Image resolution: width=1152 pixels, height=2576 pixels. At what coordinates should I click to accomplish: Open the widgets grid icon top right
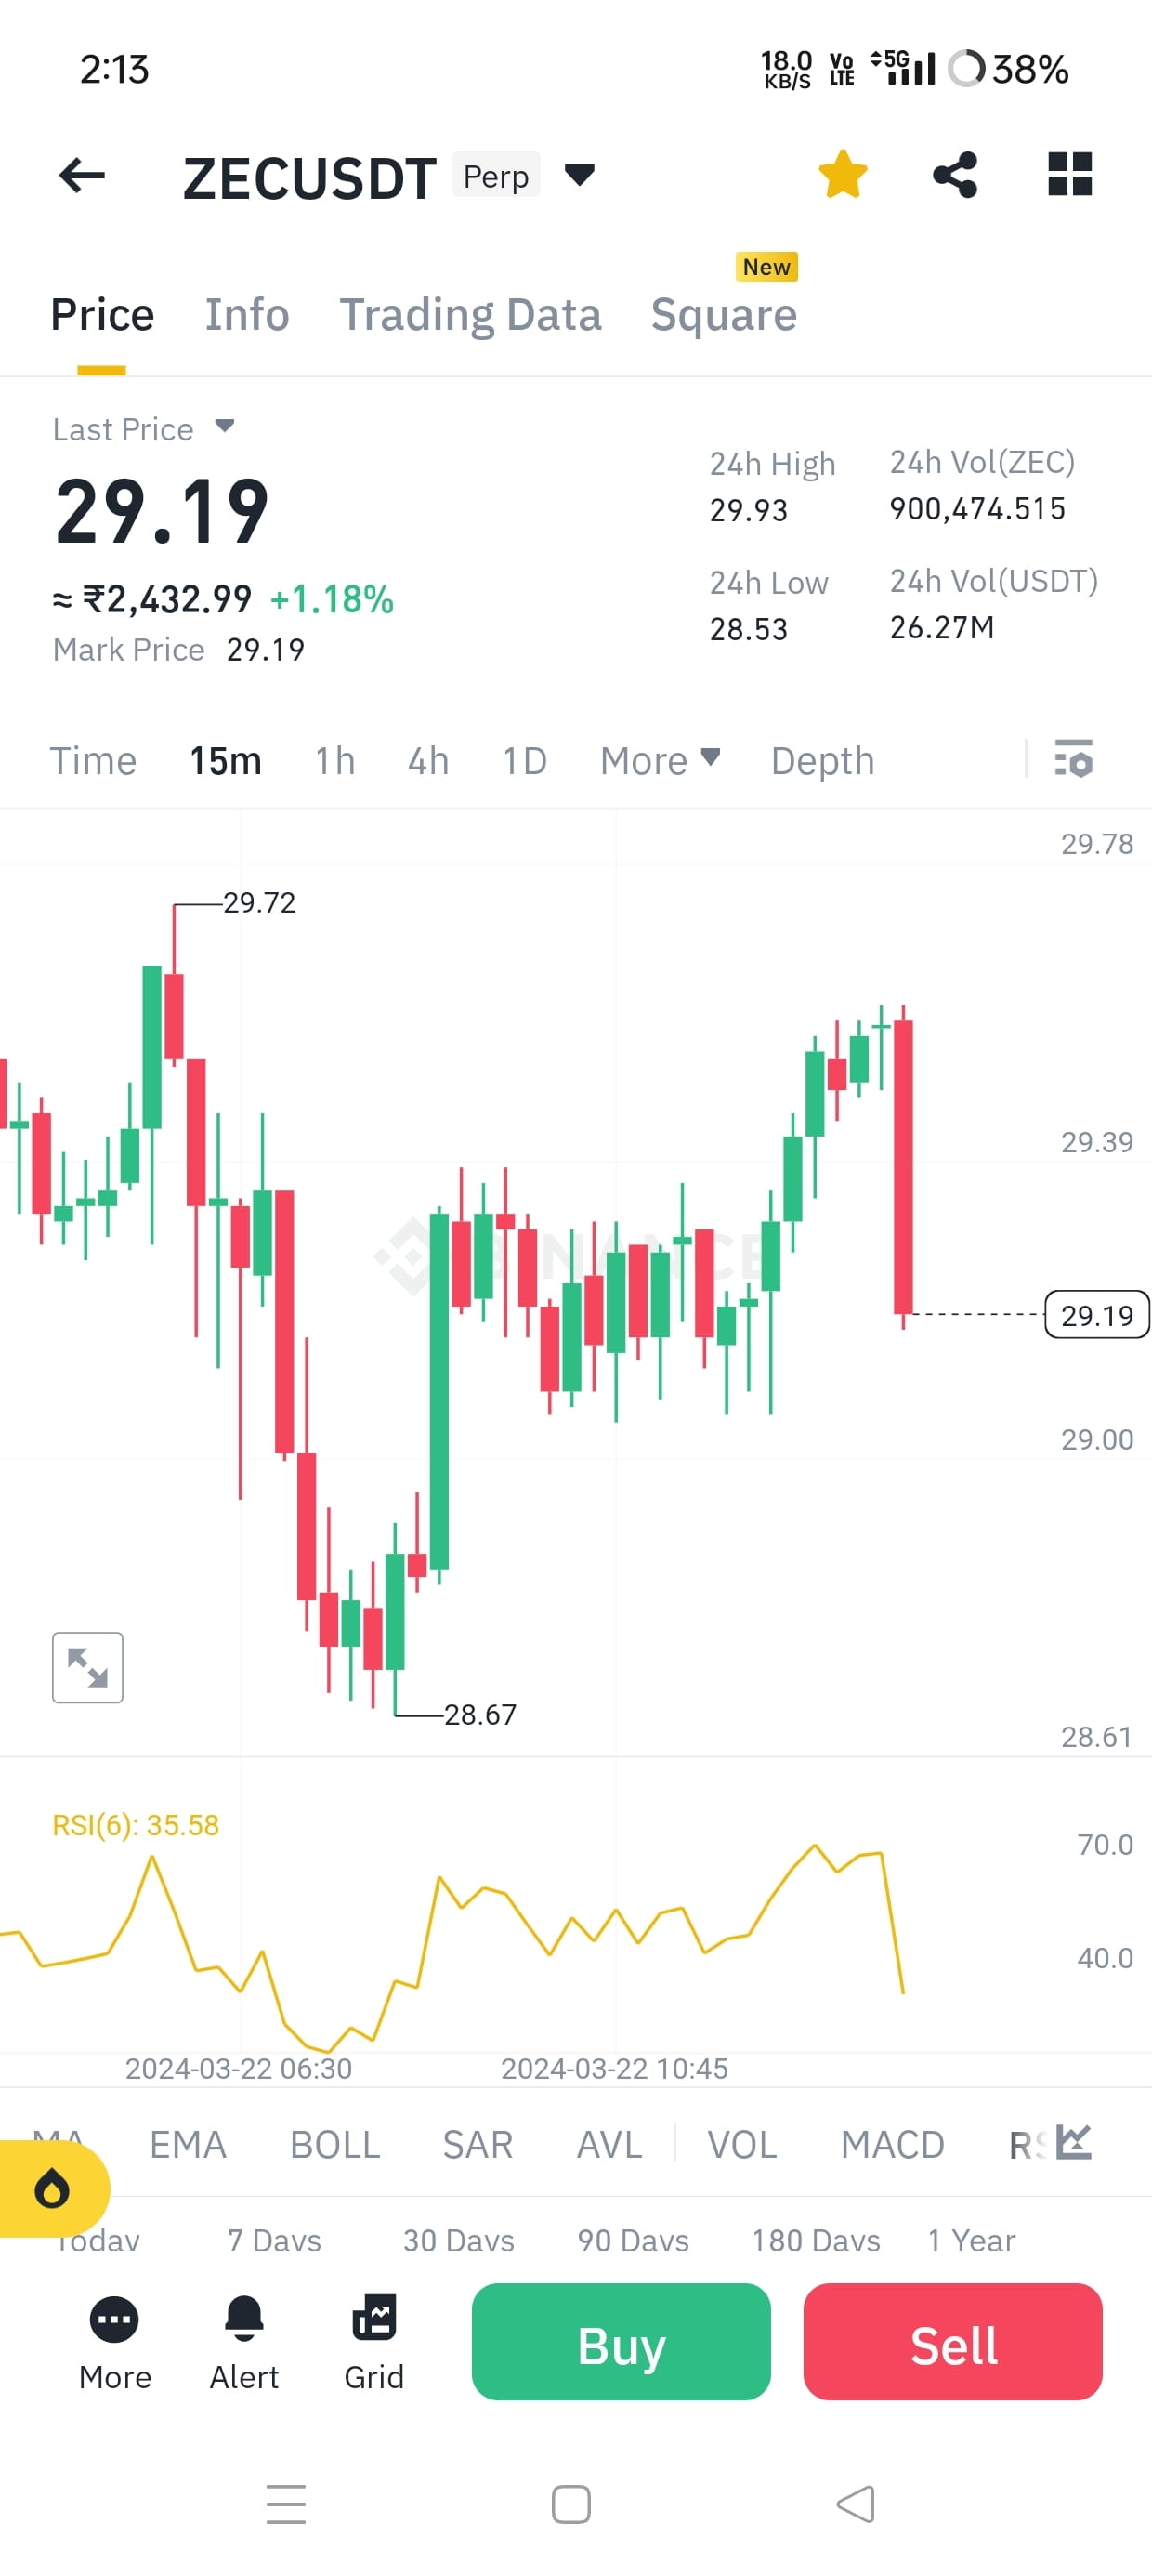[x=1070, y=174]
